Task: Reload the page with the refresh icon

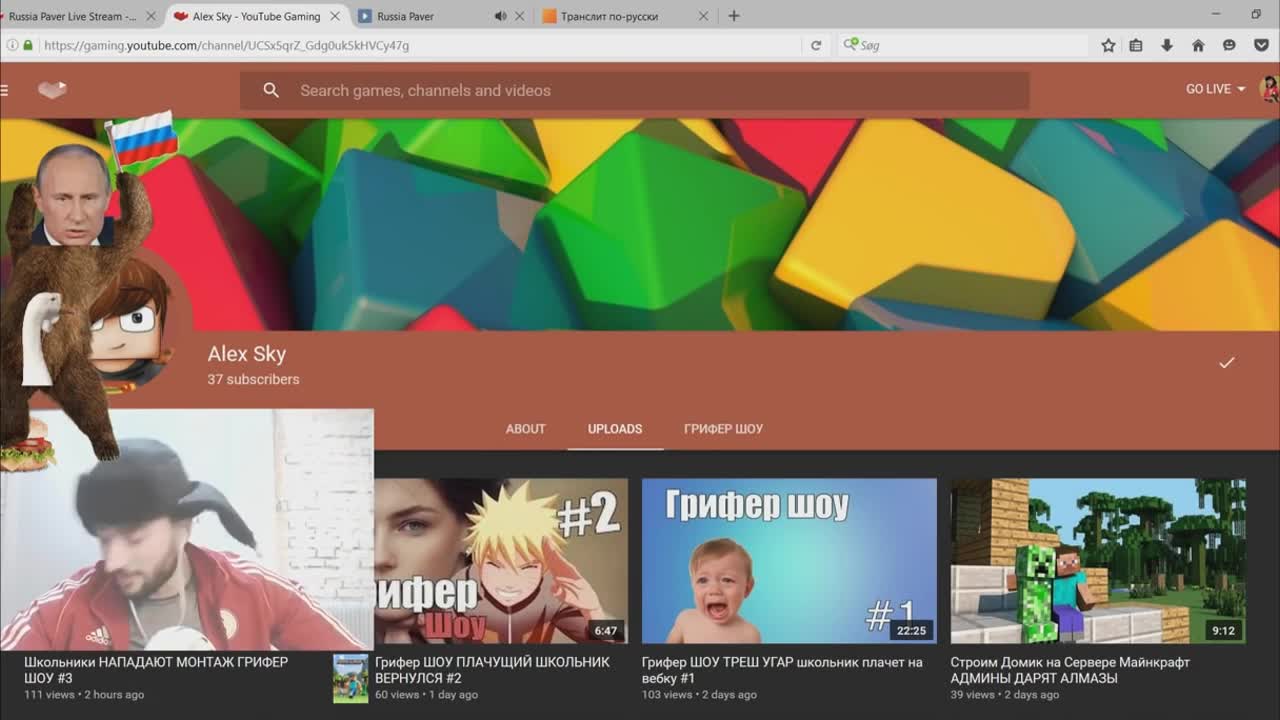Action: click(x=816, y=45)
